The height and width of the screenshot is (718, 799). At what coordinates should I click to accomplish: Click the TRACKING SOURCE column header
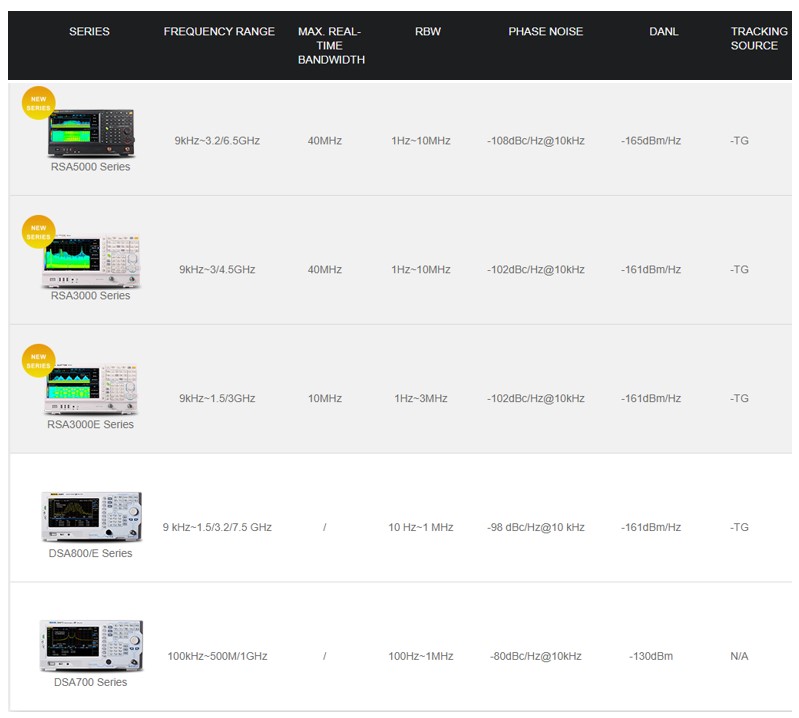[758, 39]
